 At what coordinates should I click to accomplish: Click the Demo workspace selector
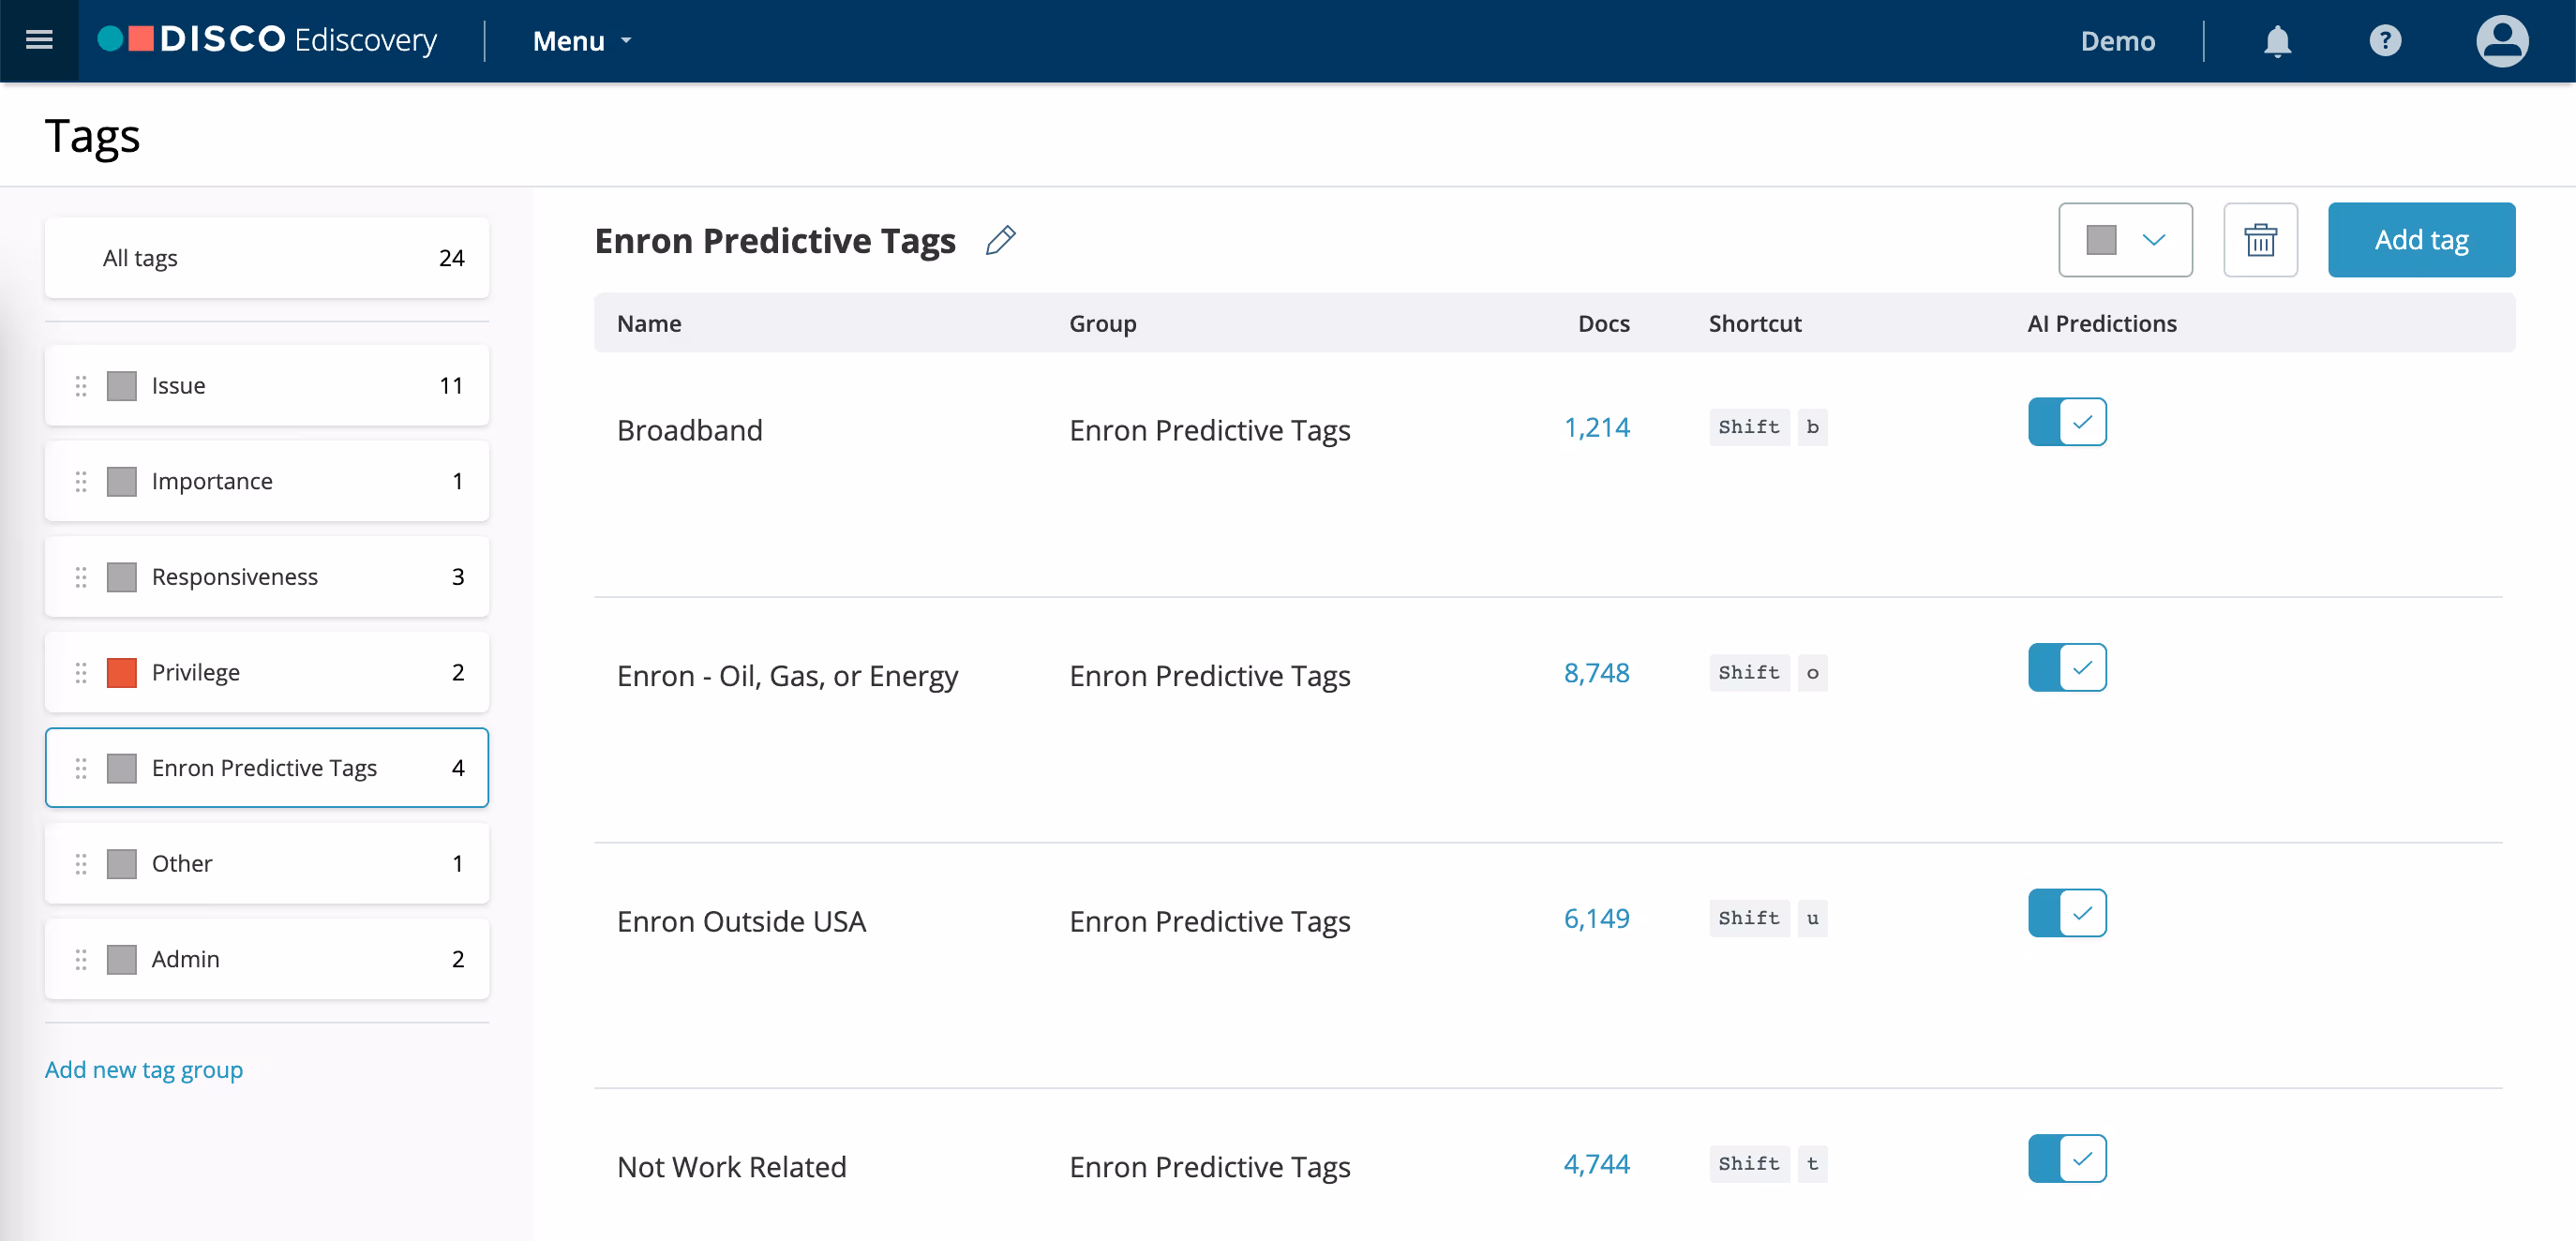(2117, 41)
